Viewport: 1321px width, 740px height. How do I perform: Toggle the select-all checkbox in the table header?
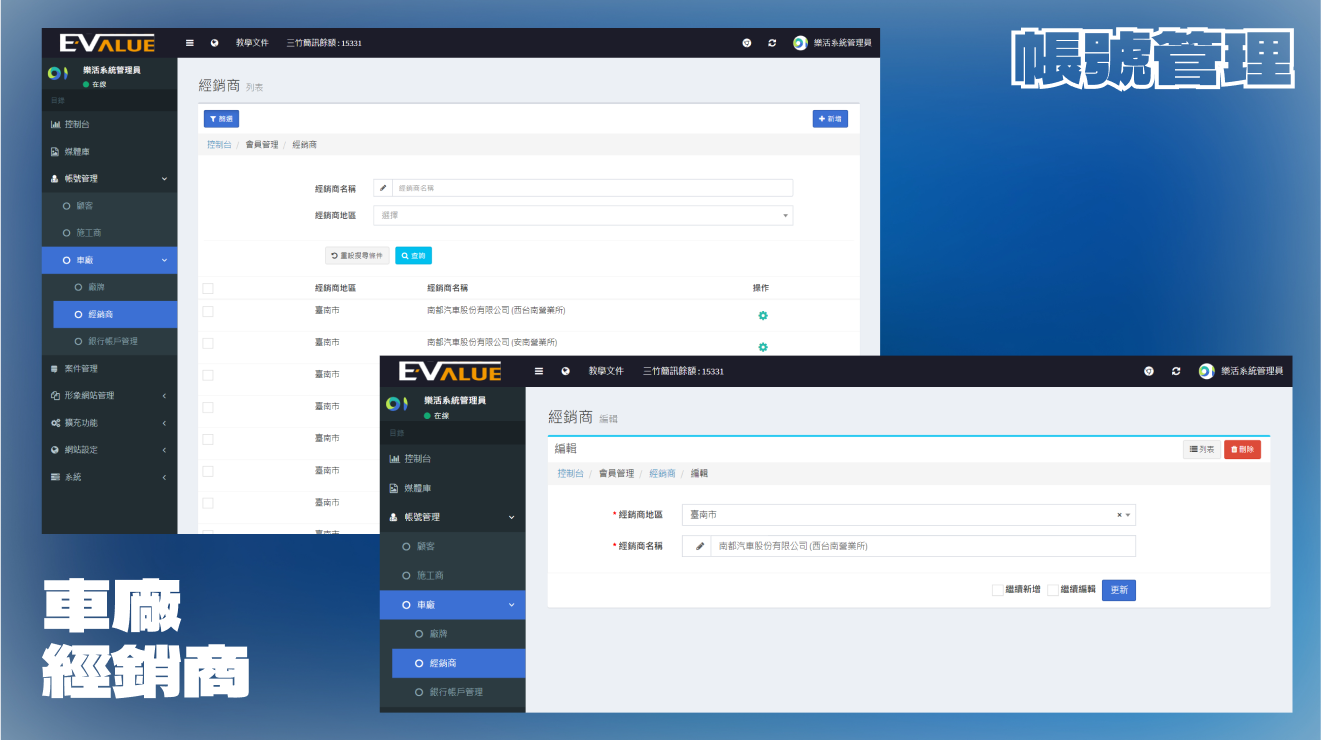coord(208,288)
